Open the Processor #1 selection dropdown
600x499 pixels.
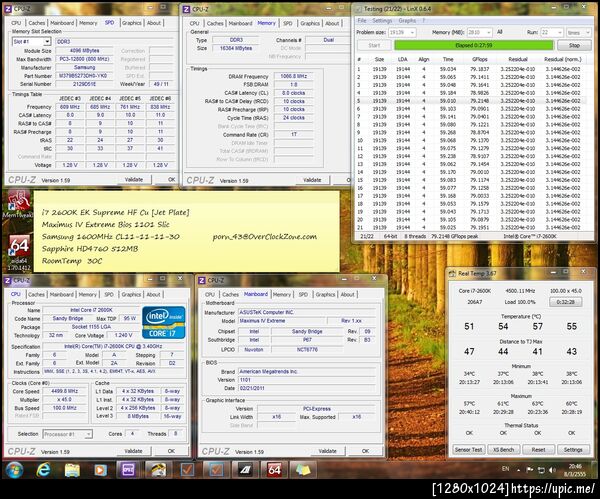[88, 434]
